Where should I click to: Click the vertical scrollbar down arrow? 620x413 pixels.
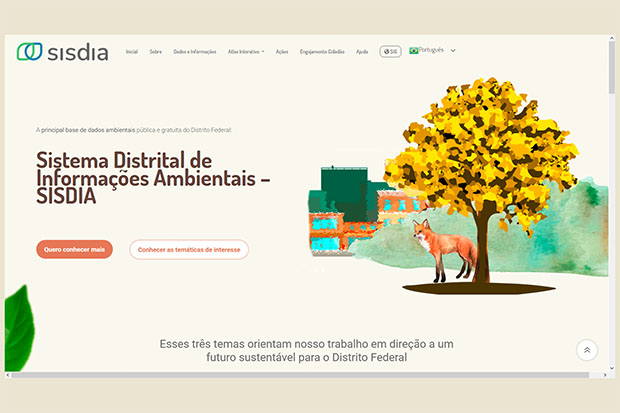[x=612, y=368]
